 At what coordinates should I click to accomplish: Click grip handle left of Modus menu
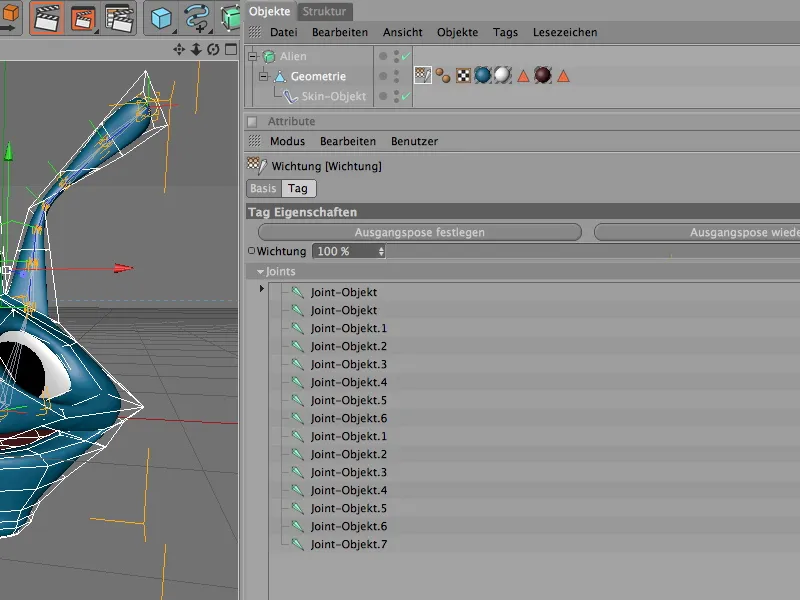click(255, 141)
